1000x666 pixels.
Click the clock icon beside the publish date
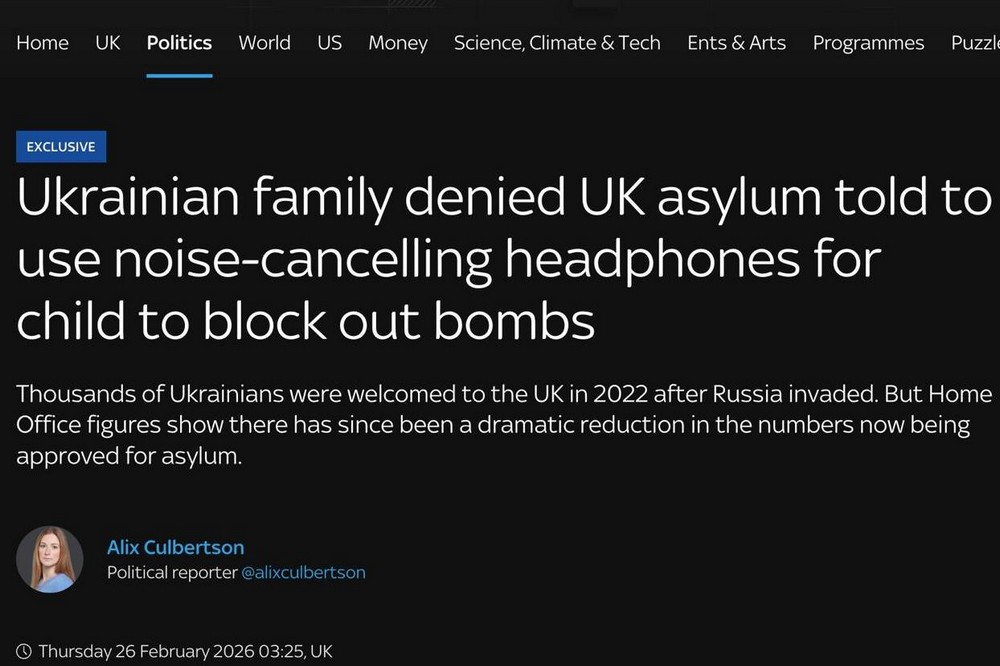[25, 651]
